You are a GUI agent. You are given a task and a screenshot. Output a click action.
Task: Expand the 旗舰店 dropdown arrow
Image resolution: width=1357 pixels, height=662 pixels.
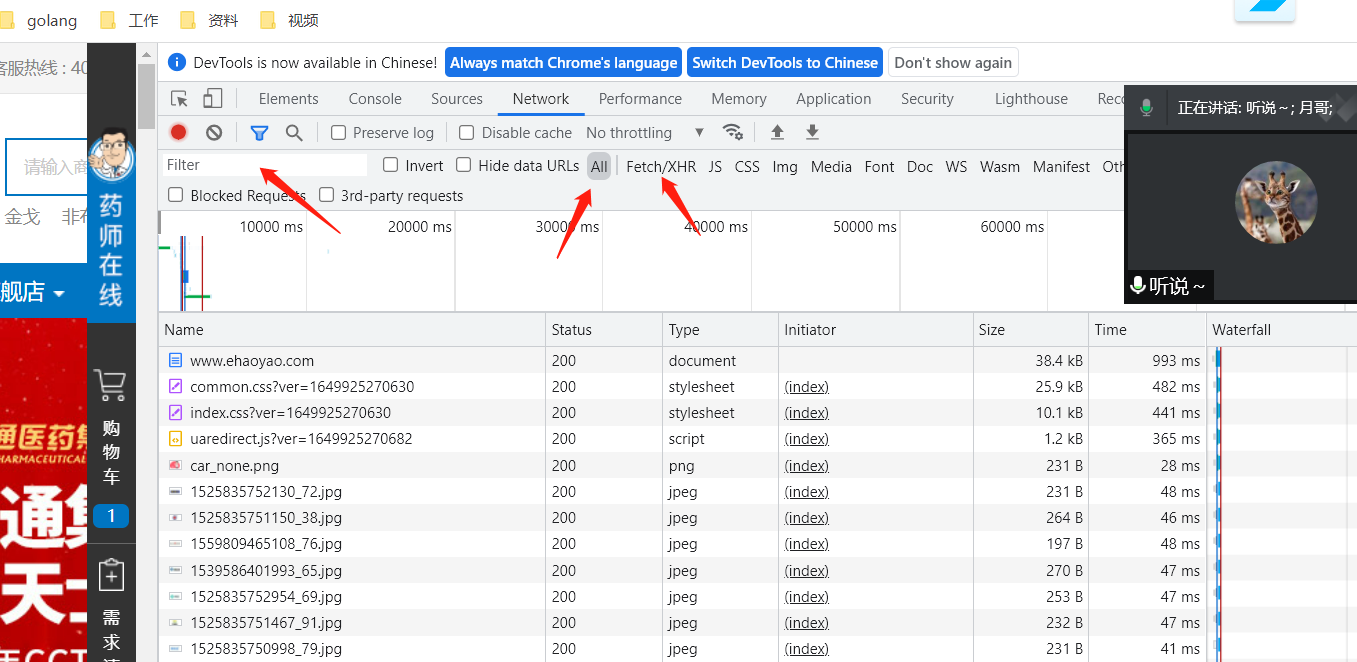[x=59, y=293]
